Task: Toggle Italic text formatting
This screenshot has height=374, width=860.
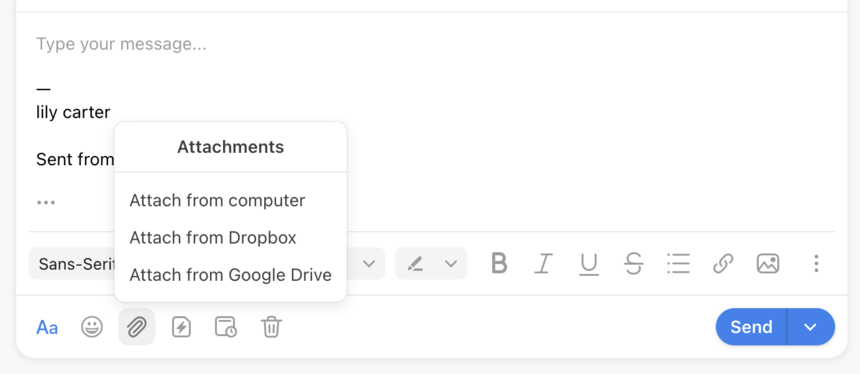Action: click(543, 264)
